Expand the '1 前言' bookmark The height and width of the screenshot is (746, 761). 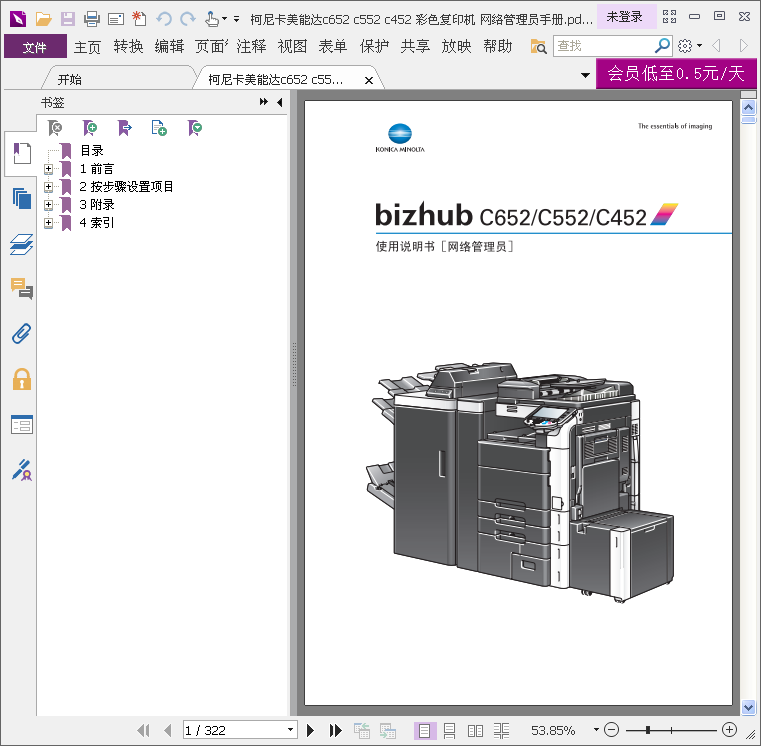(48, 169)
